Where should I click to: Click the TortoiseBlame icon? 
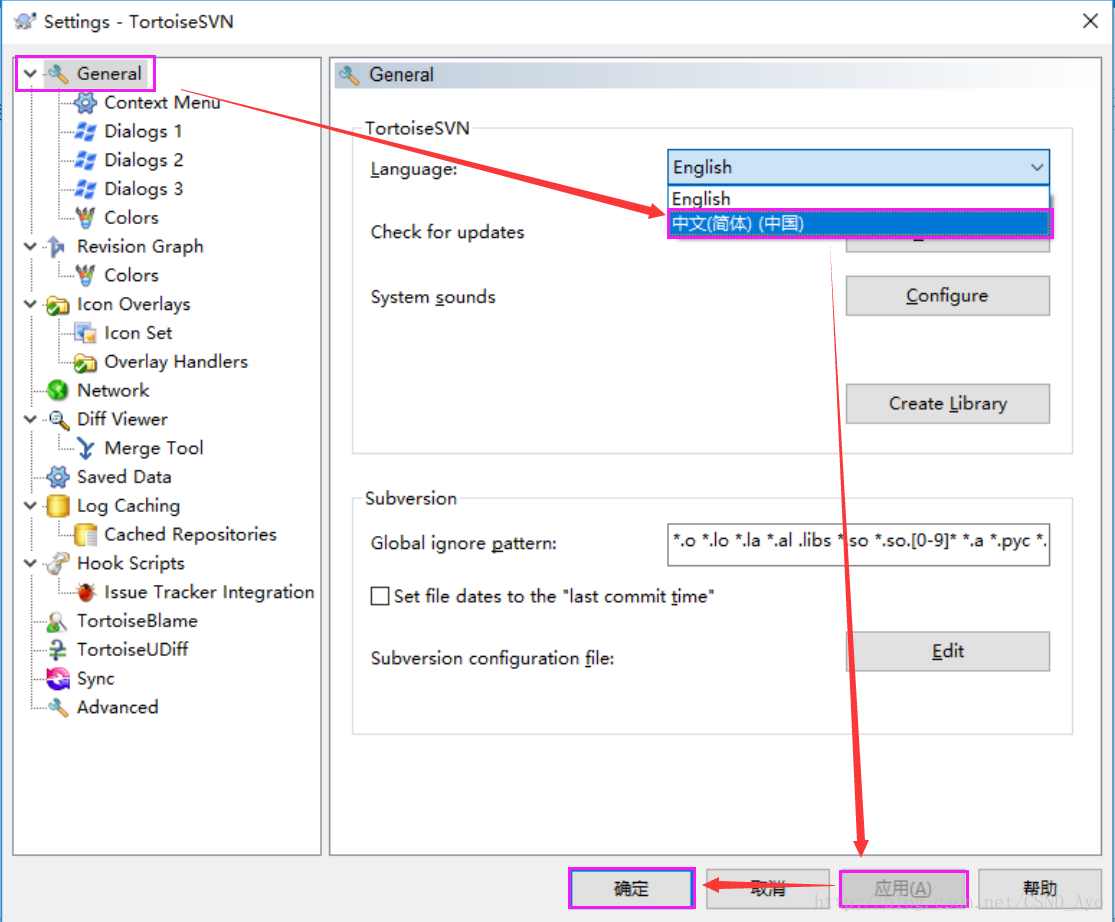(57, 621)
